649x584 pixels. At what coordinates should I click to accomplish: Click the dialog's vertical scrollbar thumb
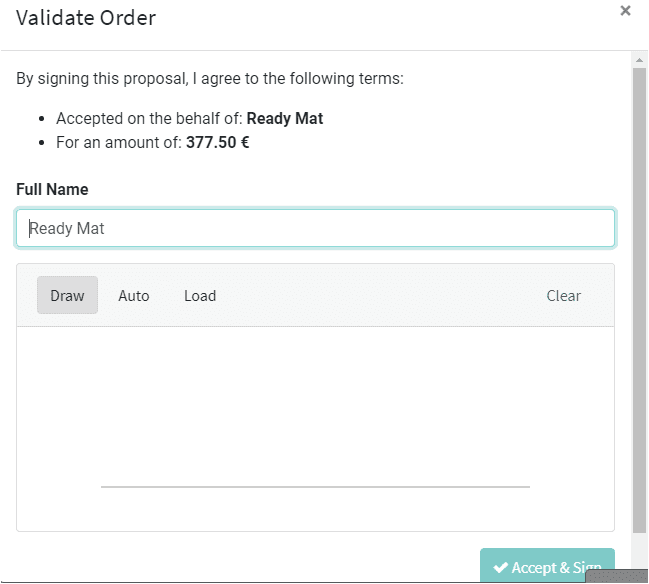[639, 300]
